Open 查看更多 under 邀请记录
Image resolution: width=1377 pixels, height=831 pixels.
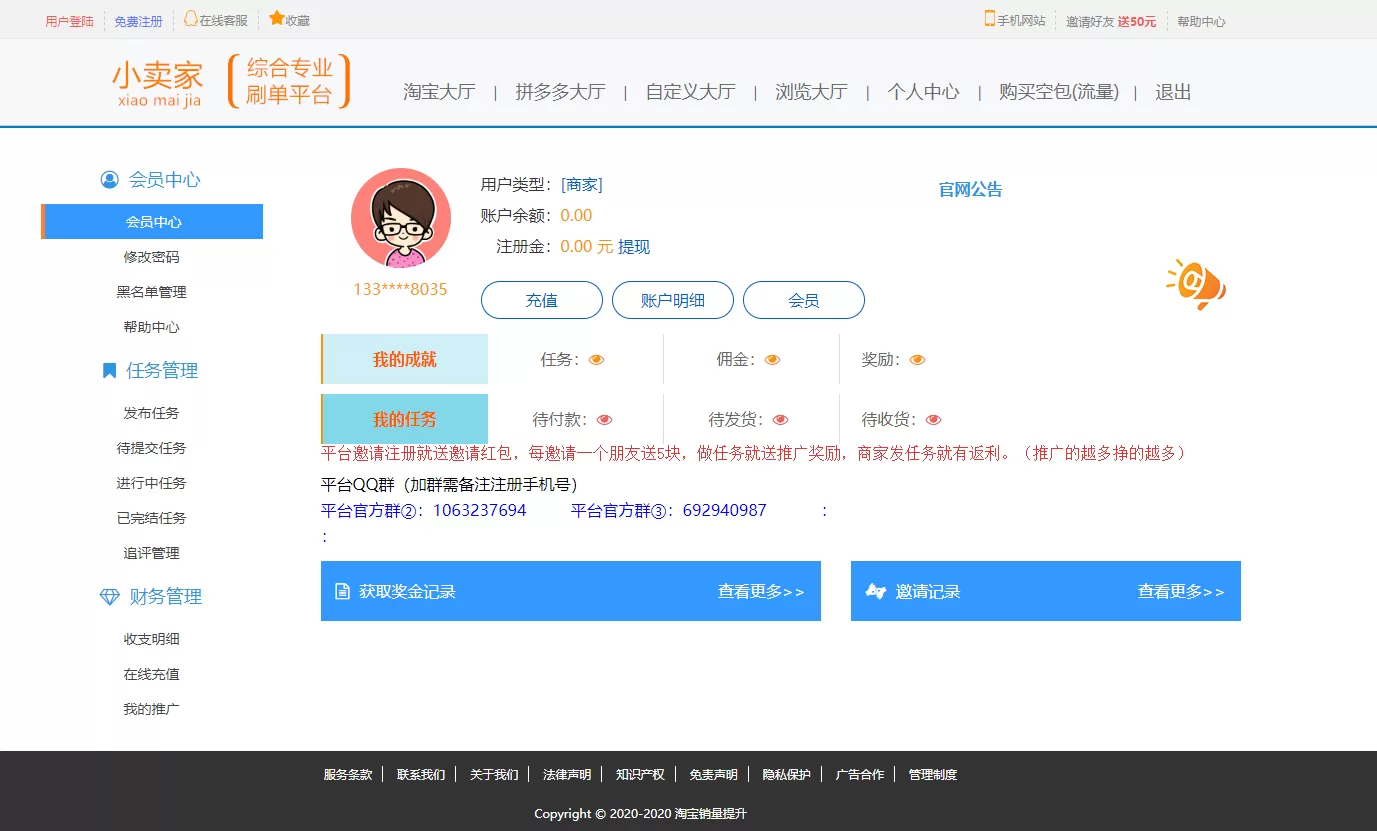[x=1180, y=591]
